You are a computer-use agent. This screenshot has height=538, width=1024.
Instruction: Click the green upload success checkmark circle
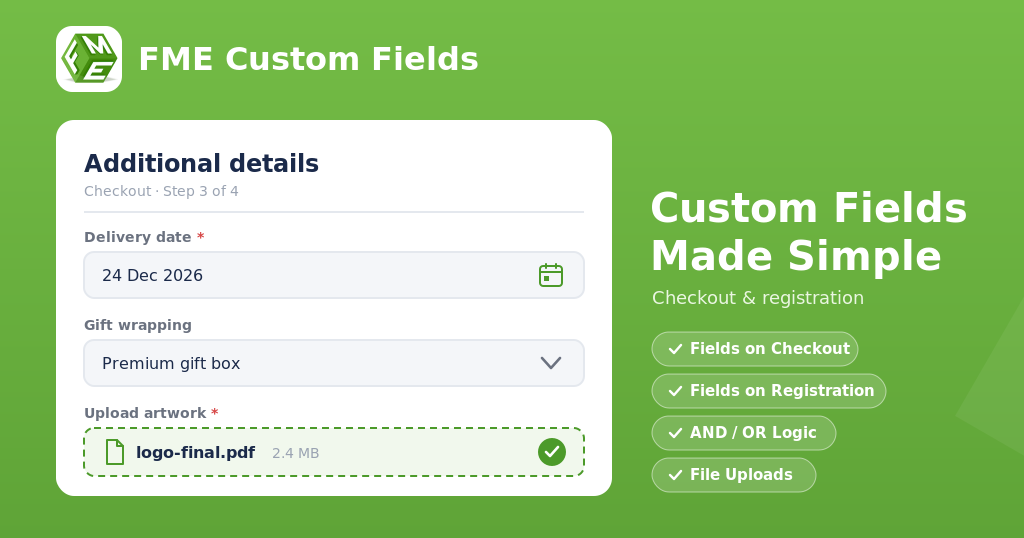pos(552,452)
